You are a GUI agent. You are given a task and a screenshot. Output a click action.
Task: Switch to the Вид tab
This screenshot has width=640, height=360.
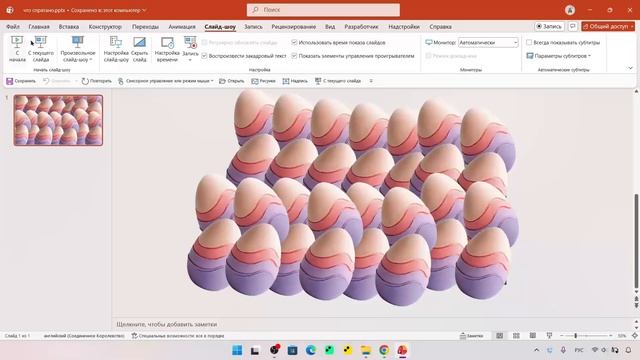click(330, 27)
